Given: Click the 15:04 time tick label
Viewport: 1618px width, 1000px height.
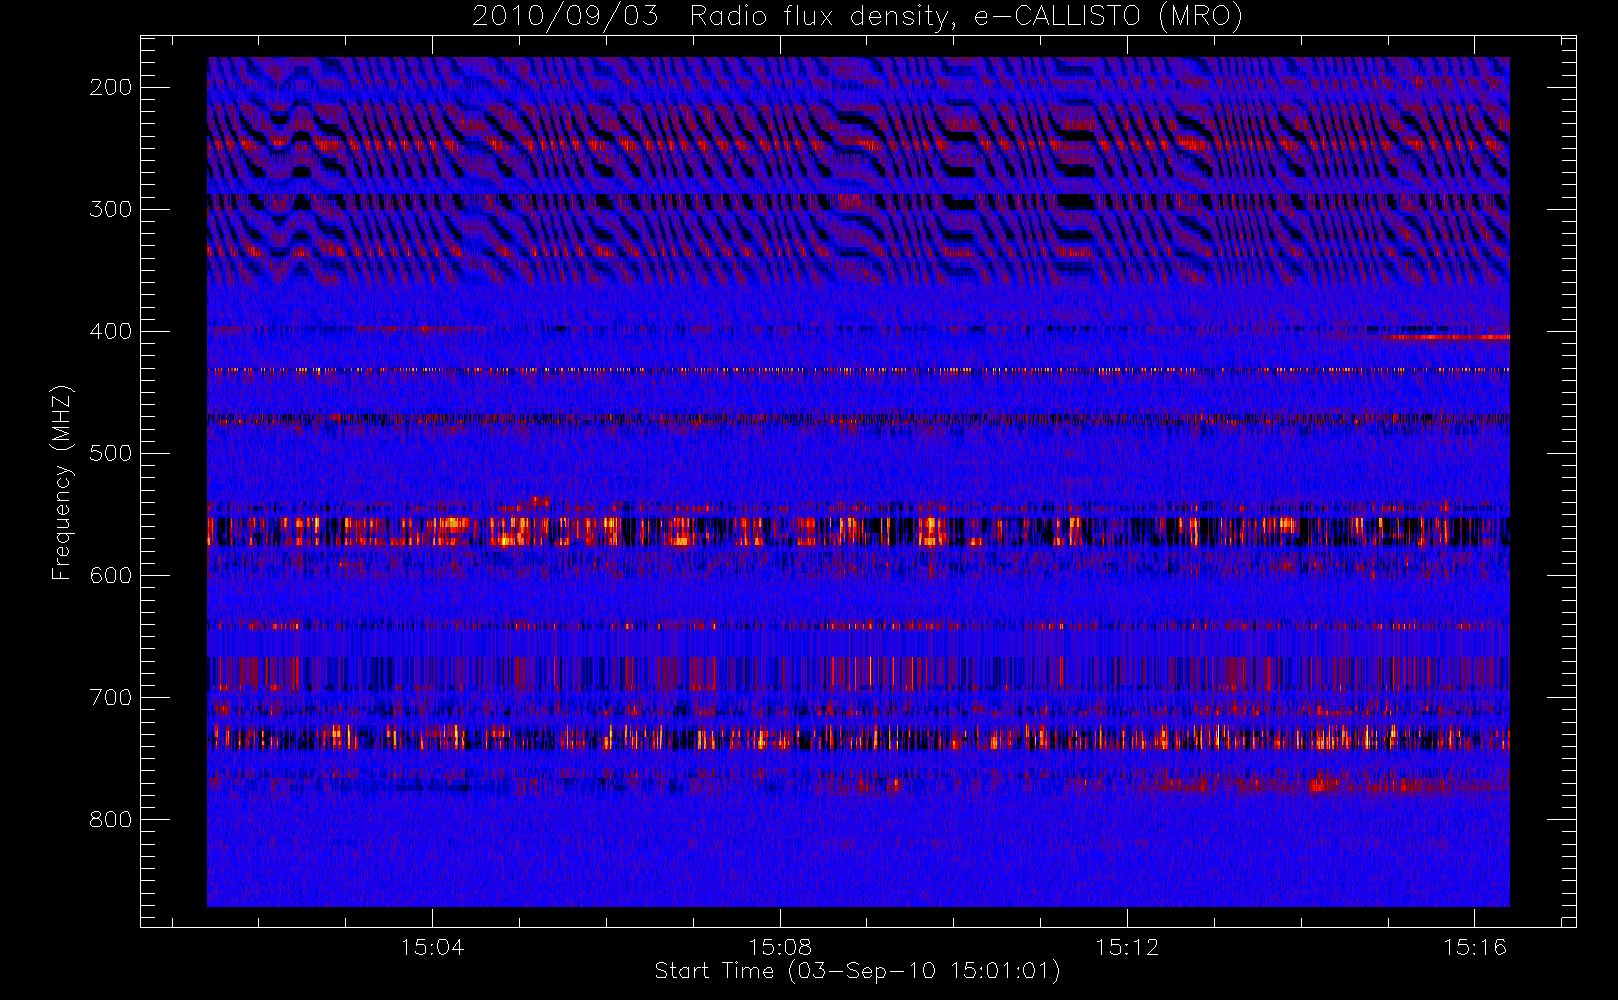Looking at the screenshot, I should point(432,946).
